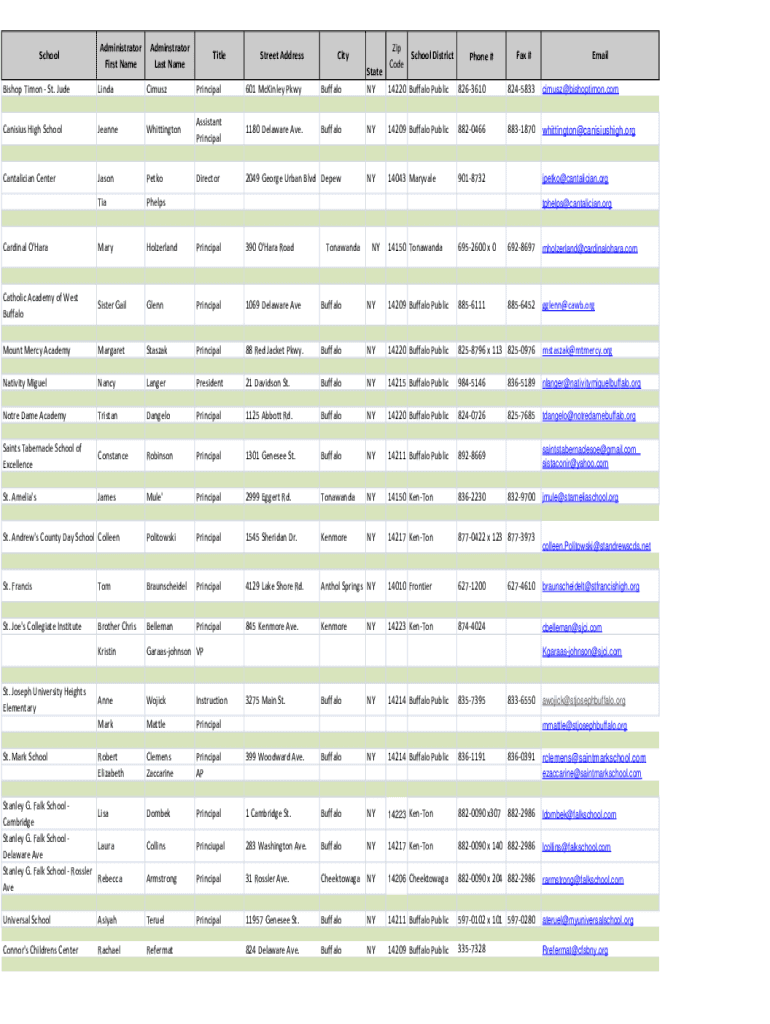This screenshot has width=770, height=1024.
Task: Open the cimusz@bishoptimon.com email link
Action: pos(580,89)
